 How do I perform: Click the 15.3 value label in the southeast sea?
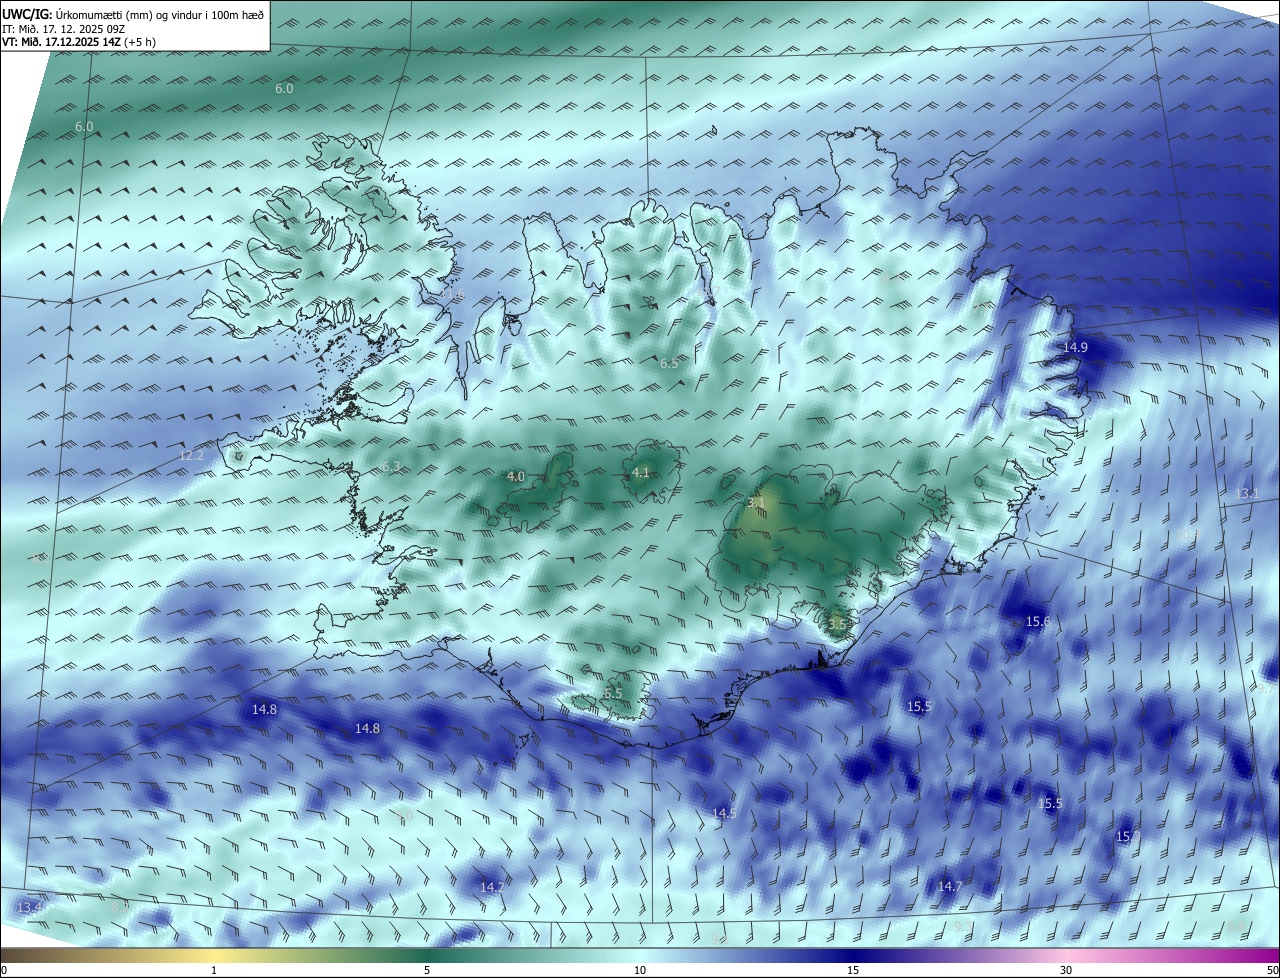tap(1127, 836)
